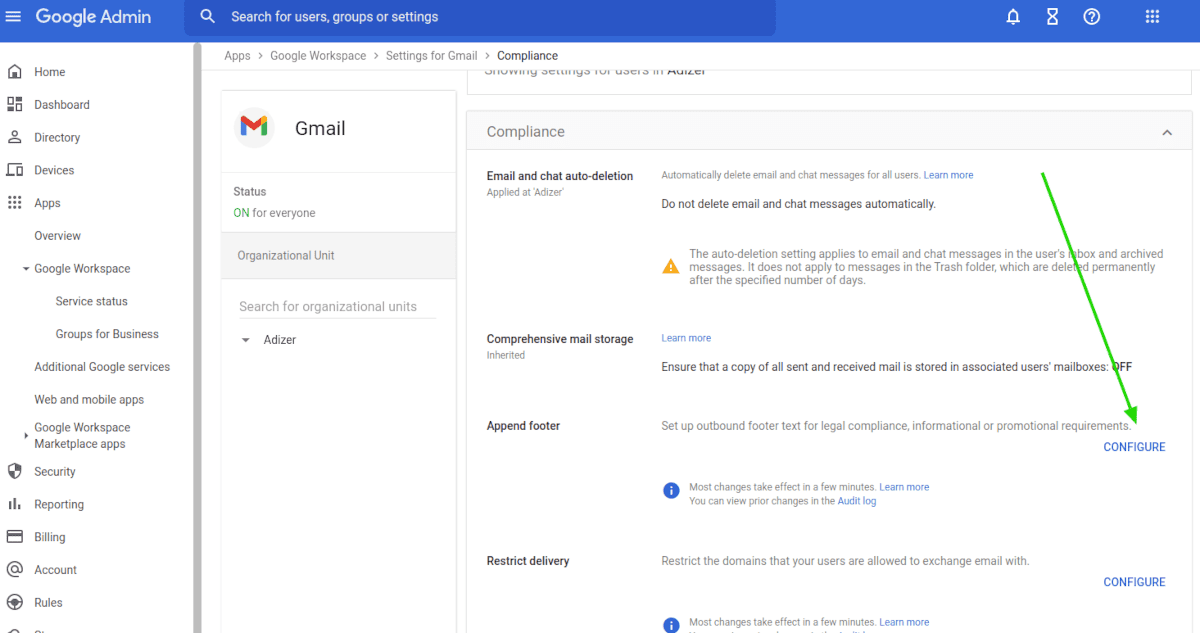
Task: Click the search field for organizational units
Action: (x=328, y=306)
